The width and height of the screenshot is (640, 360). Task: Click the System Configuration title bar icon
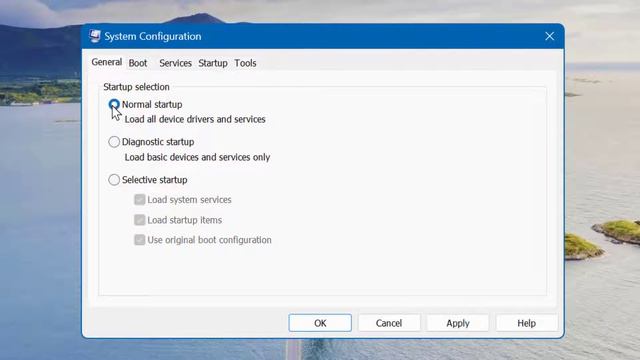point(95,36)
